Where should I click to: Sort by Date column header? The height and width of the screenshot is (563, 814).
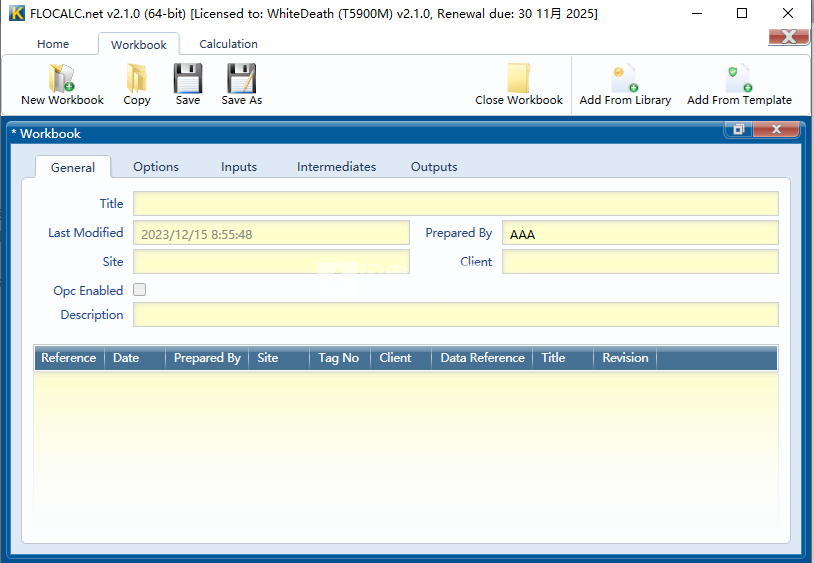135,358
